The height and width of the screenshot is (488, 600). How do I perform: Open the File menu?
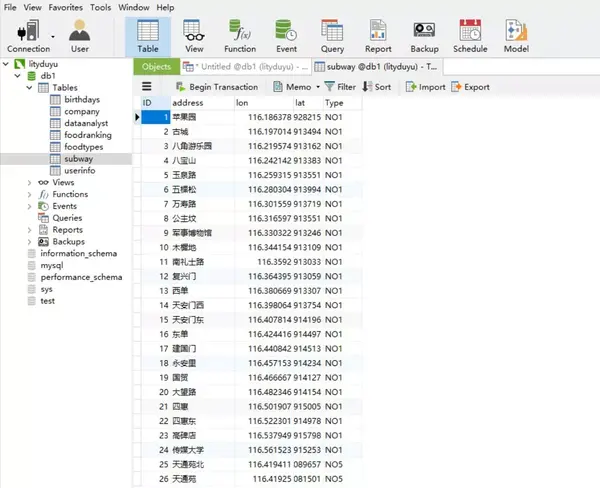click(10, 7)
